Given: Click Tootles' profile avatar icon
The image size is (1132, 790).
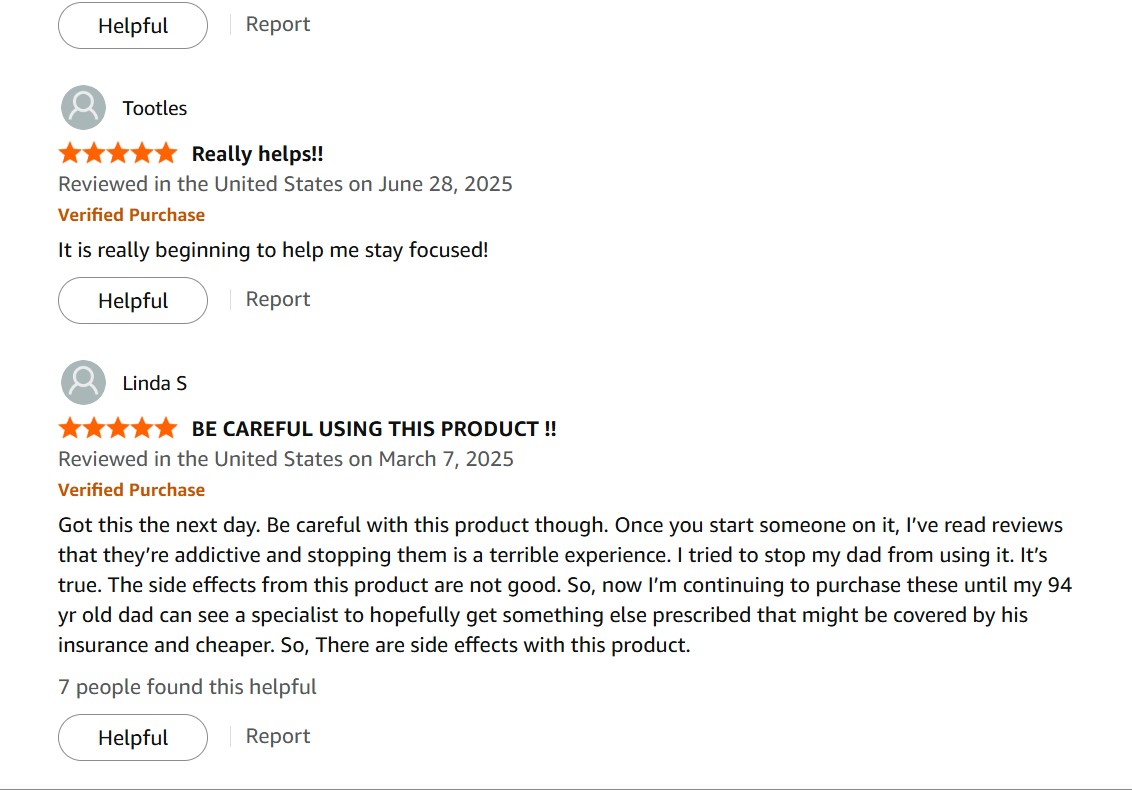Looking at the screenshot, I should point(83,107).
